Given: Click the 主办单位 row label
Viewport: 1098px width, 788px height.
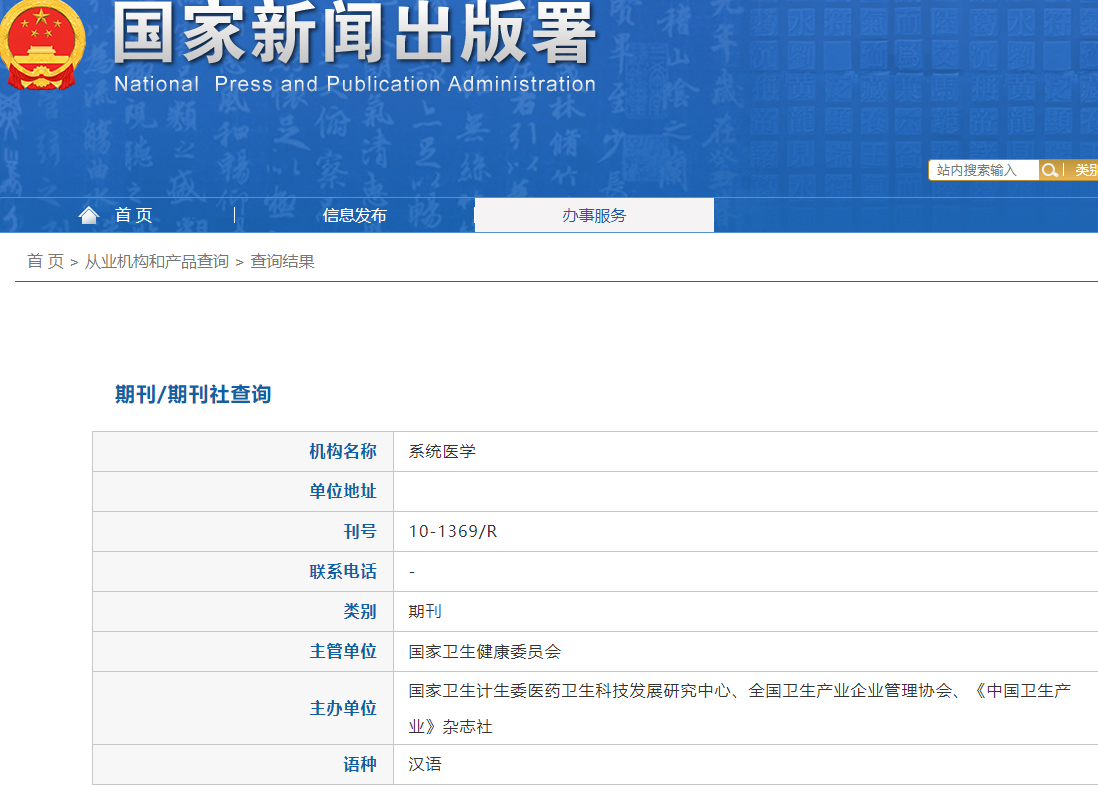Looking at the screenshot, I should [343, 708].
